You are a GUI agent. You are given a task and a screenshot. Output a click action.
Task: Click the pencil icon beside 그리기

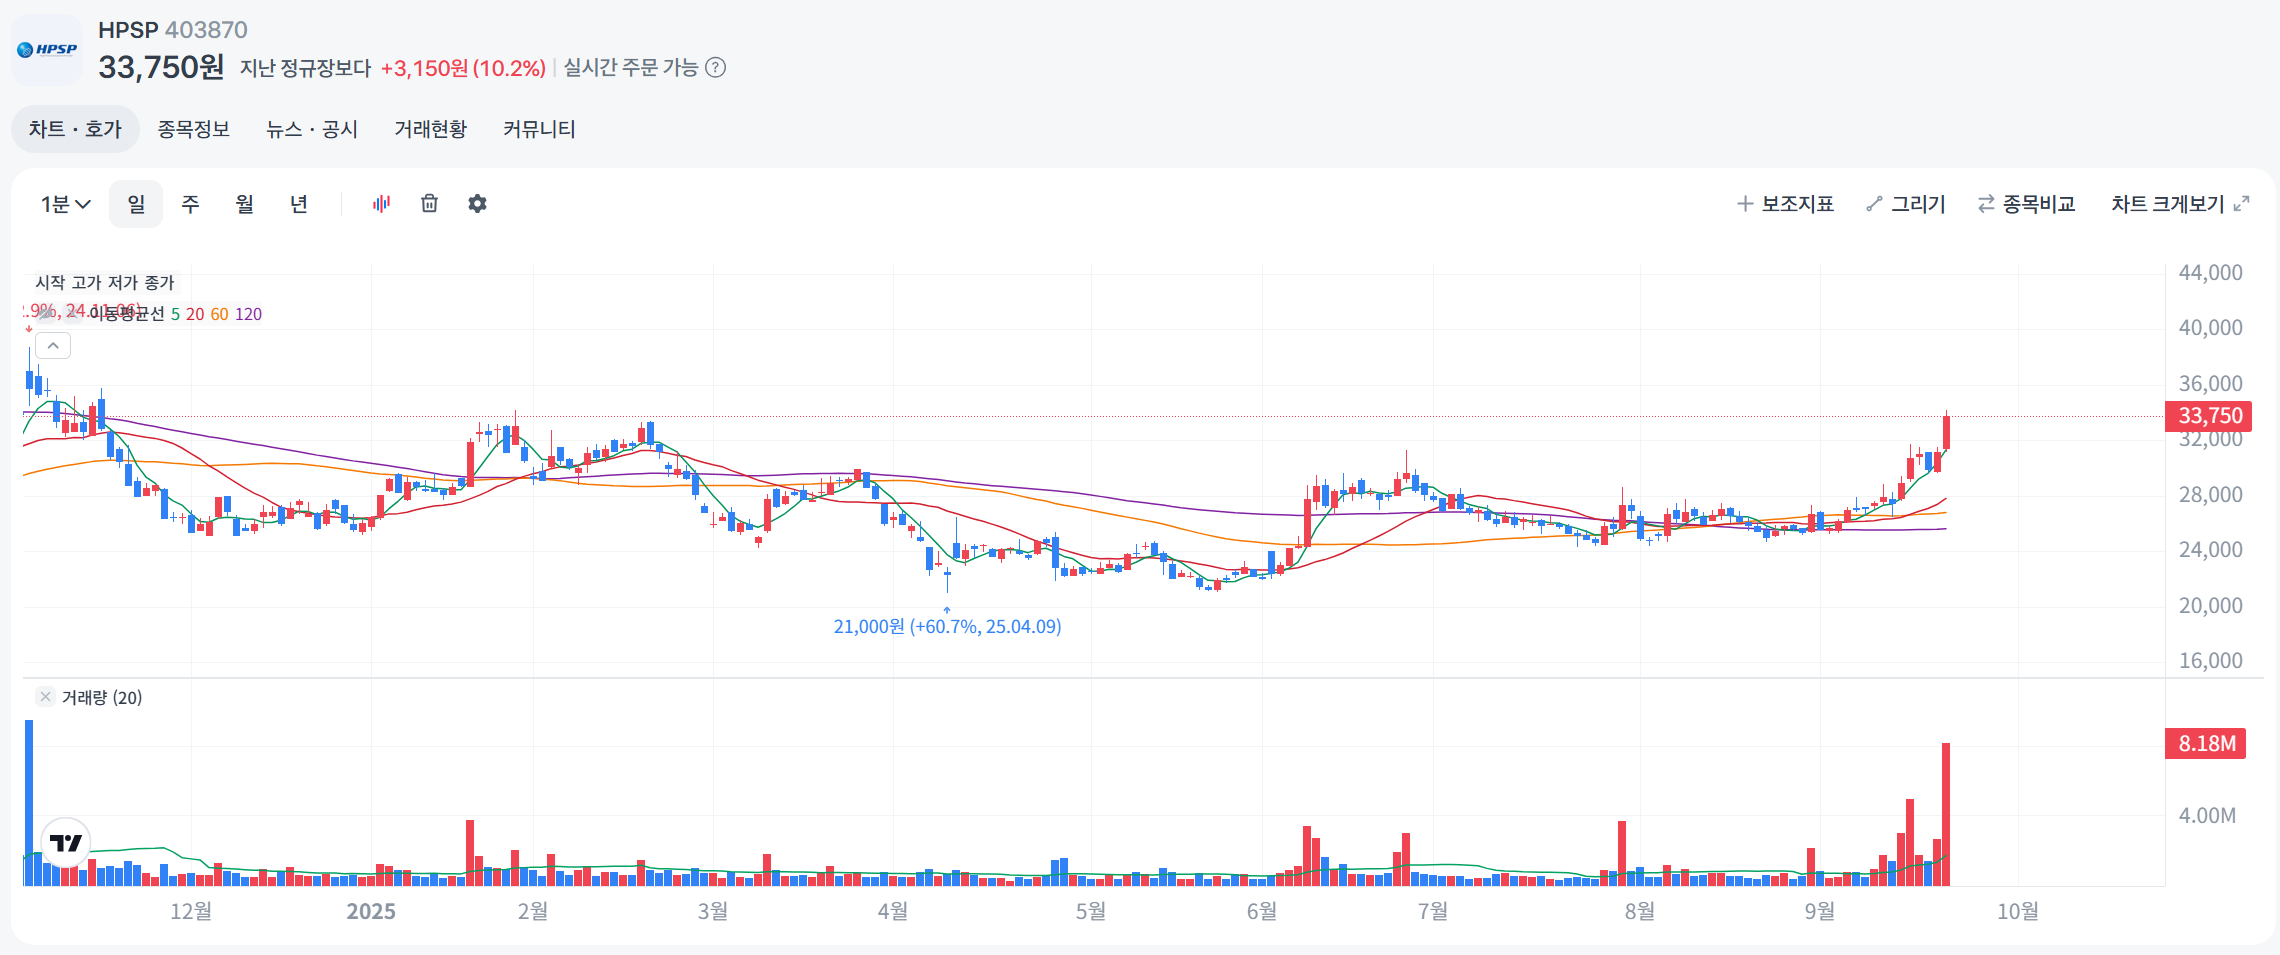[x=1874, y=204]
